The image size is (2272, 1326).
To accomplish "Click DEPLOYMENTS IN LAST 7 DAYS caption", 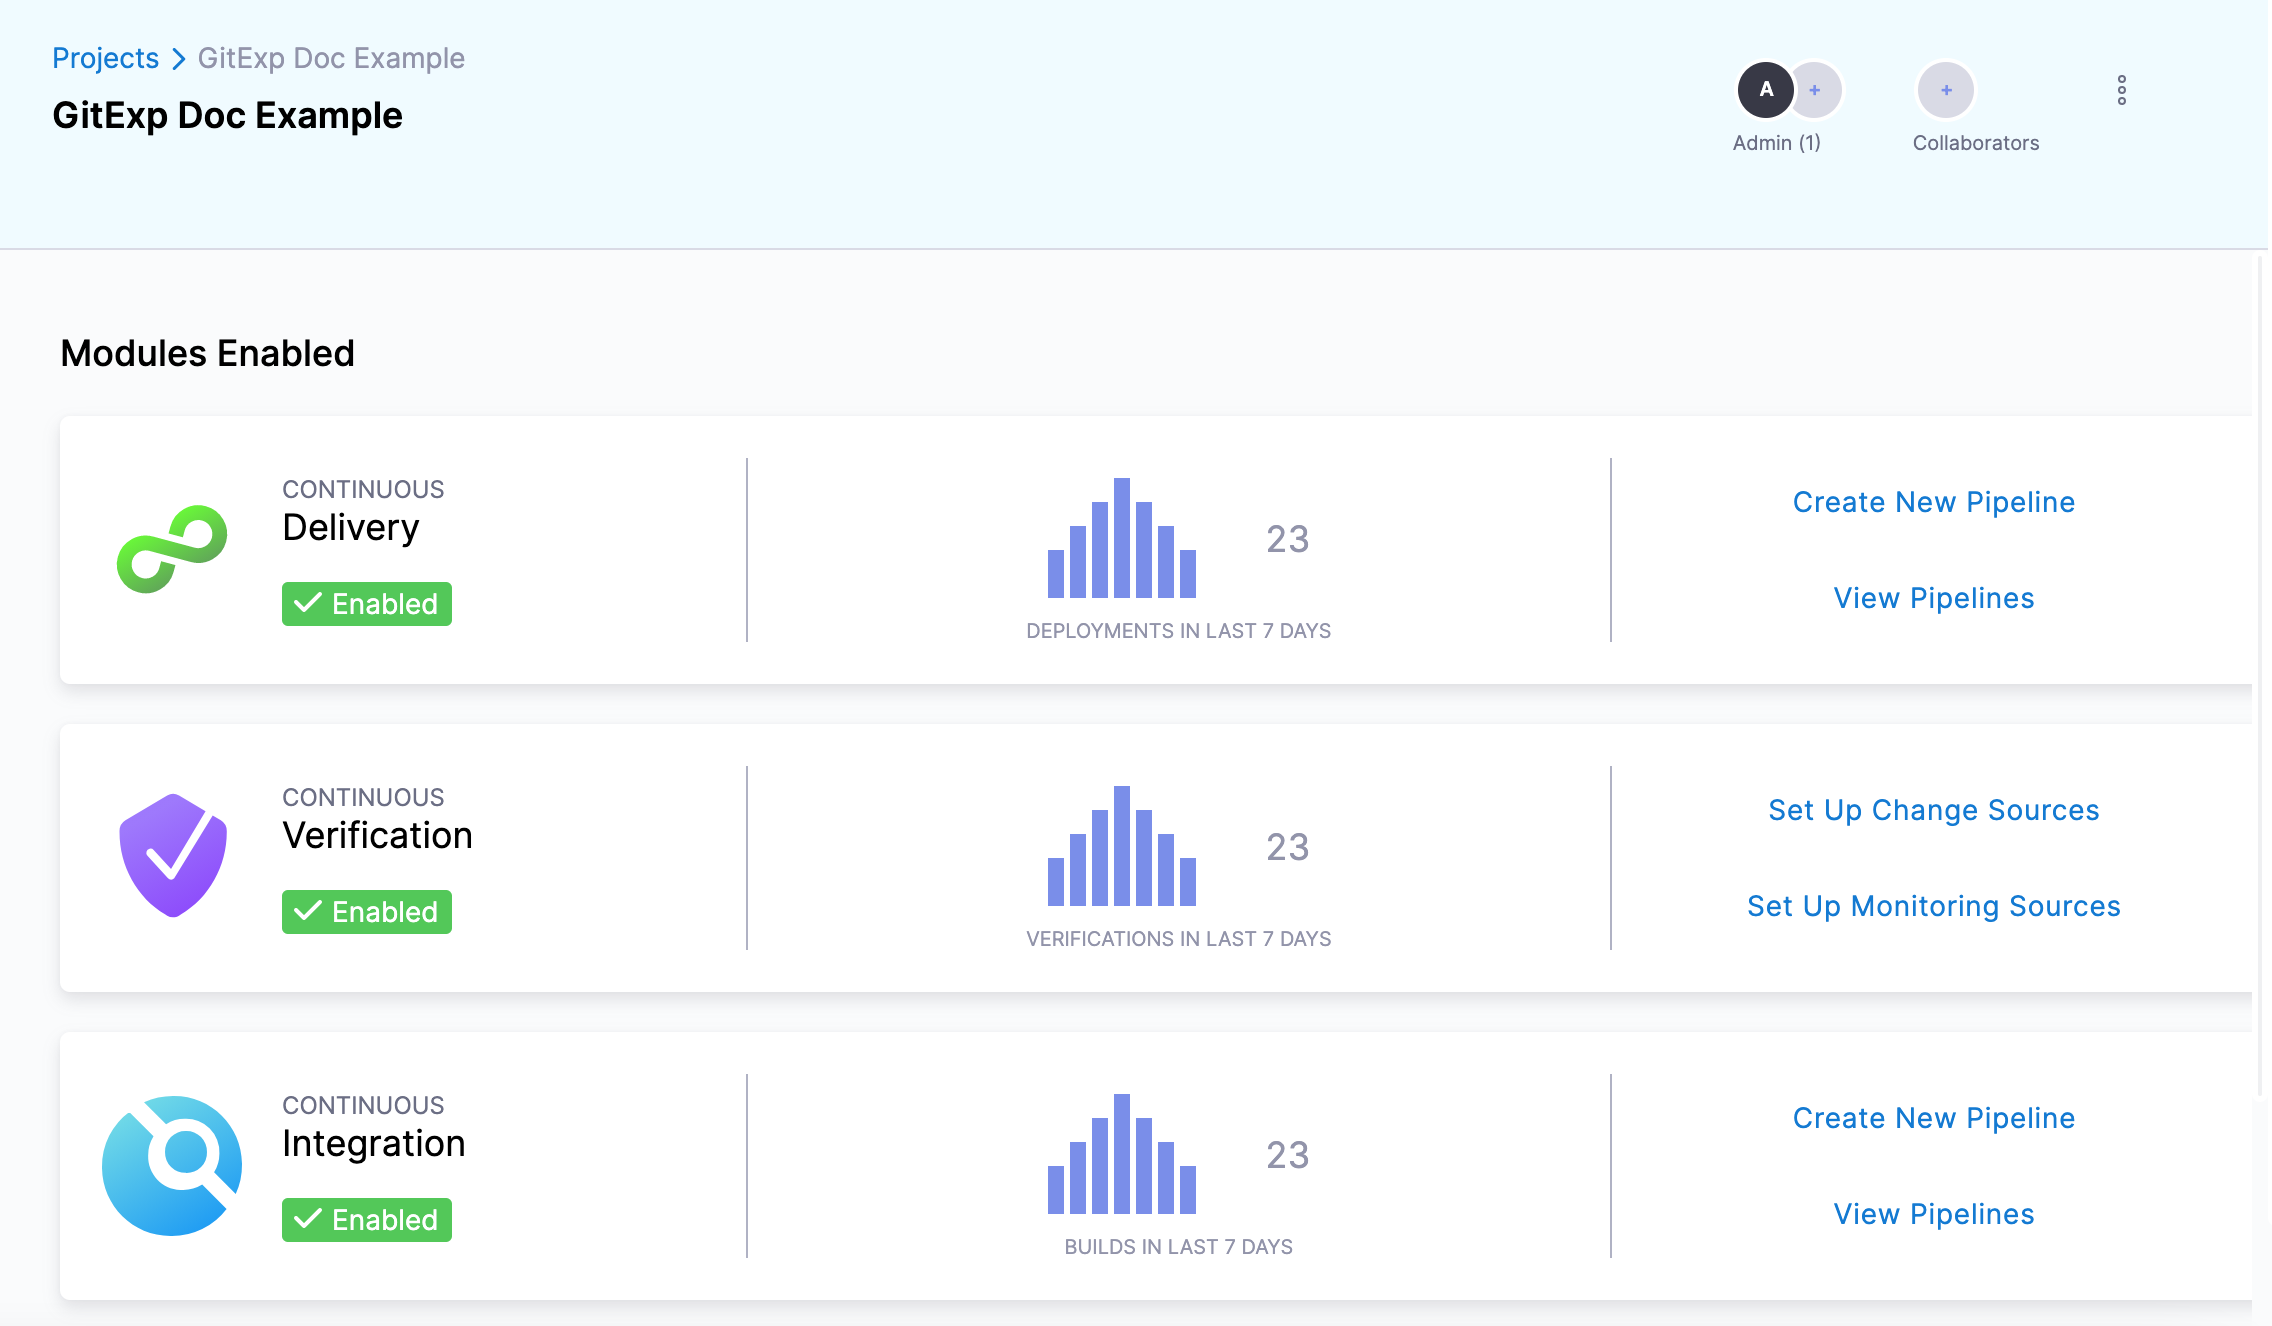I will coord(1179,631).
